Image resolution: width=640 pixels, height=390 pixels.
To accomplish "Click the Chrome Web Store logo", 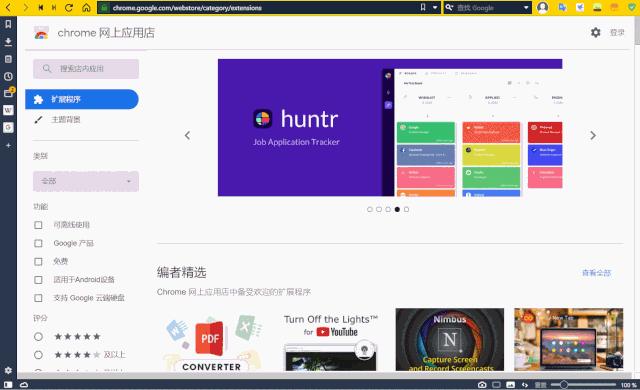I will coord(41,33).
